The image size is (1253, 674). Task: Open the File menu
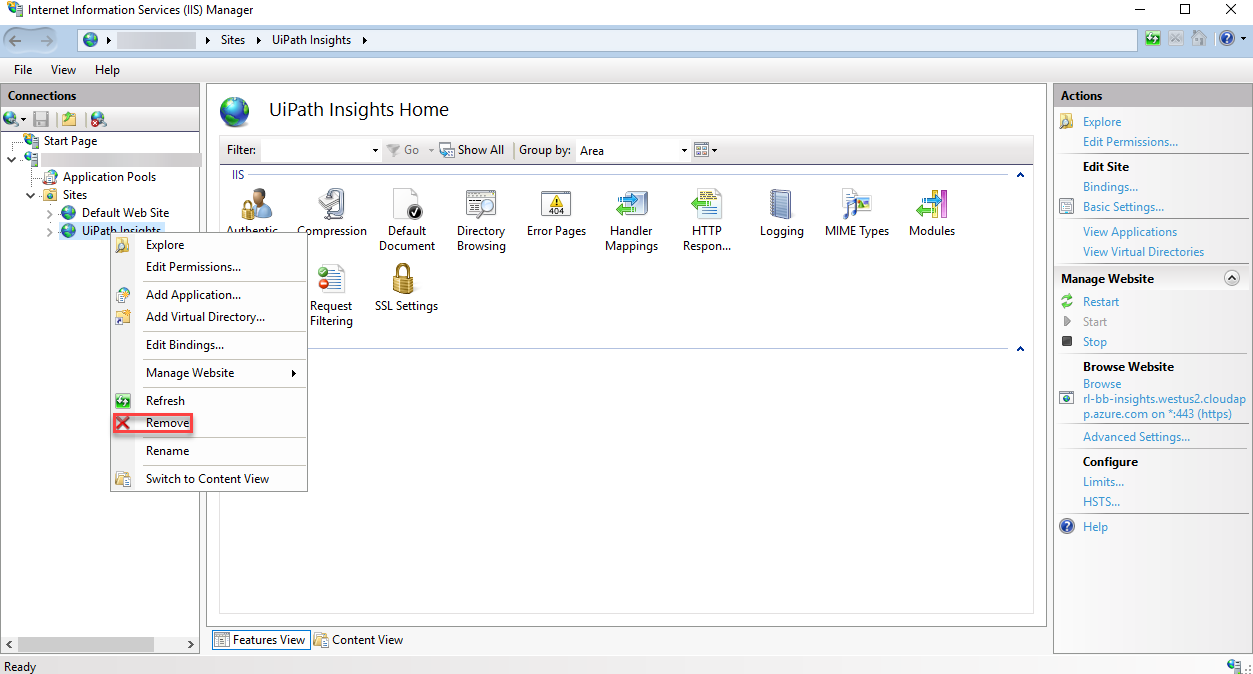pos(23,70)
